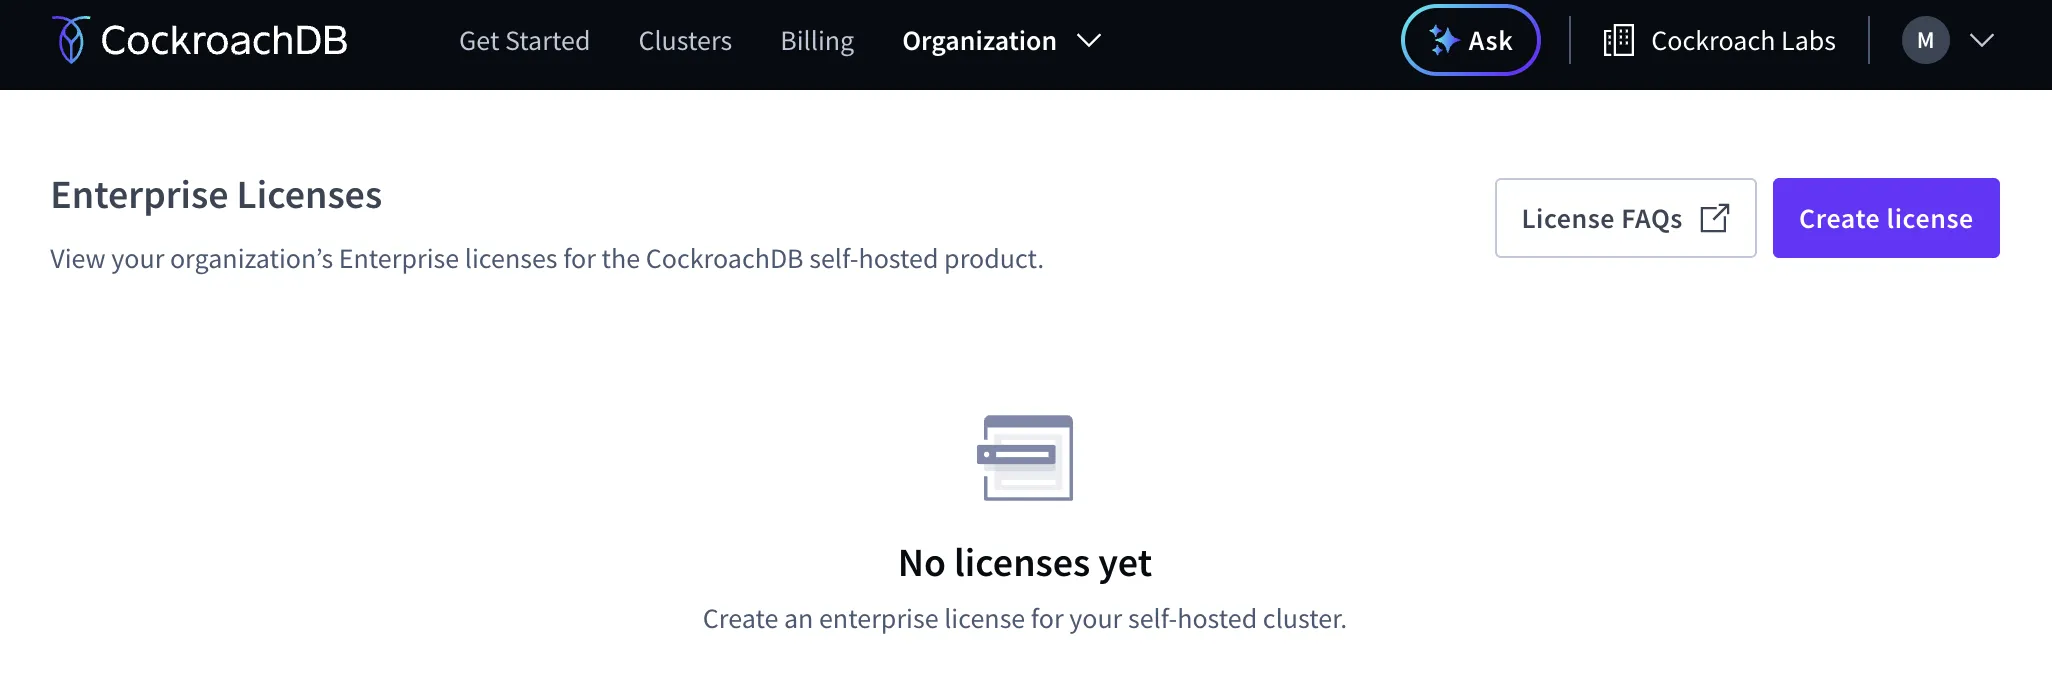Image resolution: width=2052 pixels, height=692 pixels.
Task: Click the external link icon on License FAQs
Action: coord(1715,218)
